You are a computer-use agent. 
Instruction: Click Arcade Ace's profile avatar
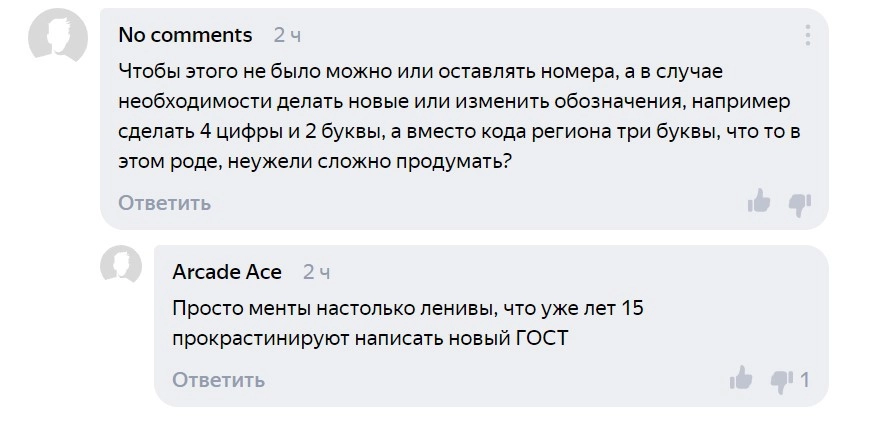coord(121,265)
